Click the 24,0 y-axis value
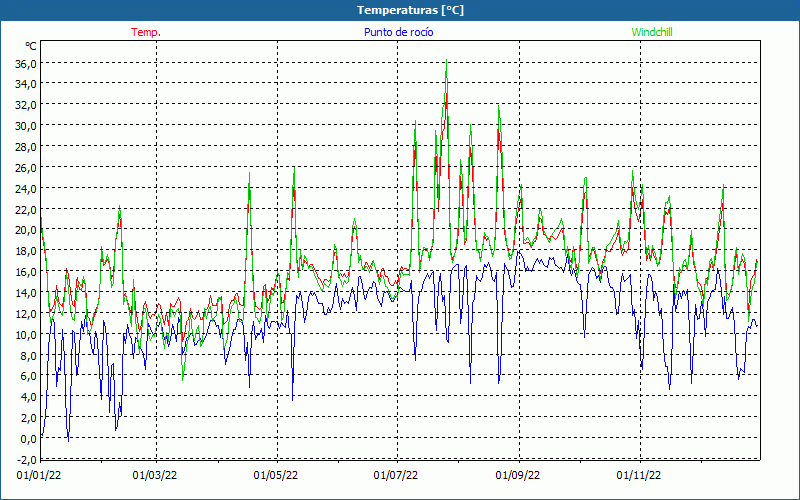Screen dimensions: 800x500 (x=26, y=188)
